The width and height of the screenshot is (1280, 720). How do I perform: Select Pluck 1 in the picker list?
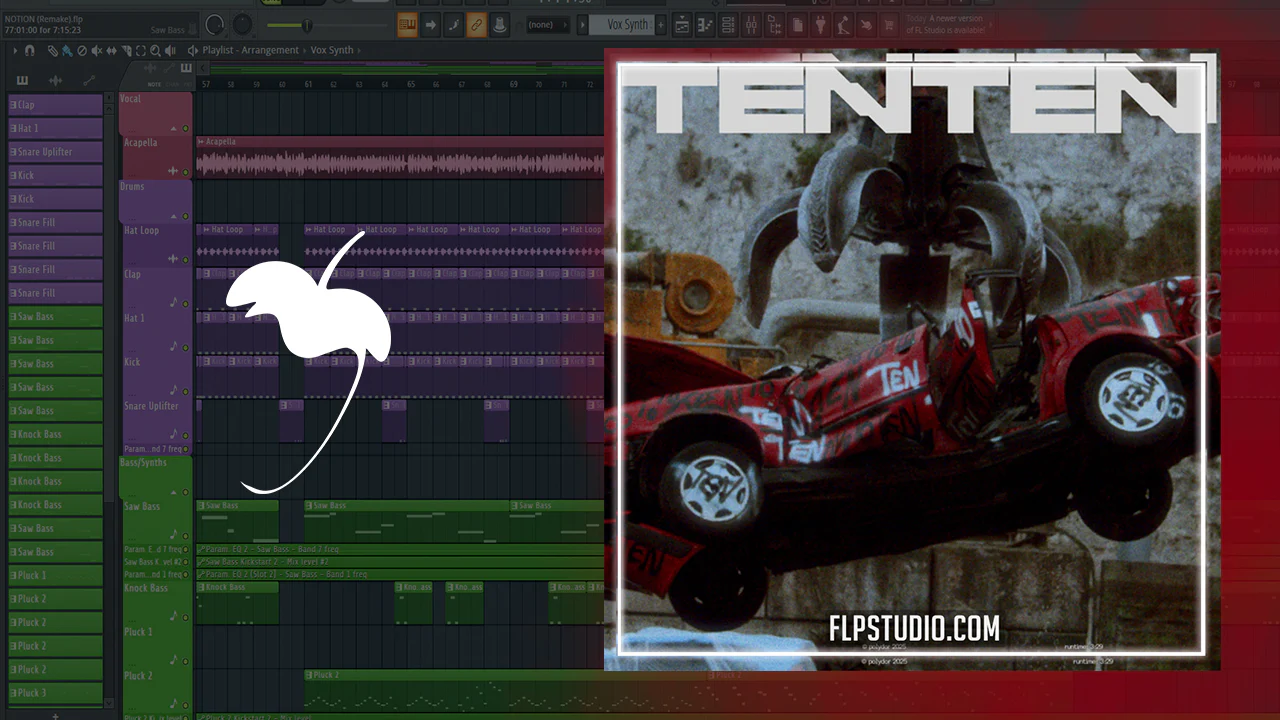(55, 575)
